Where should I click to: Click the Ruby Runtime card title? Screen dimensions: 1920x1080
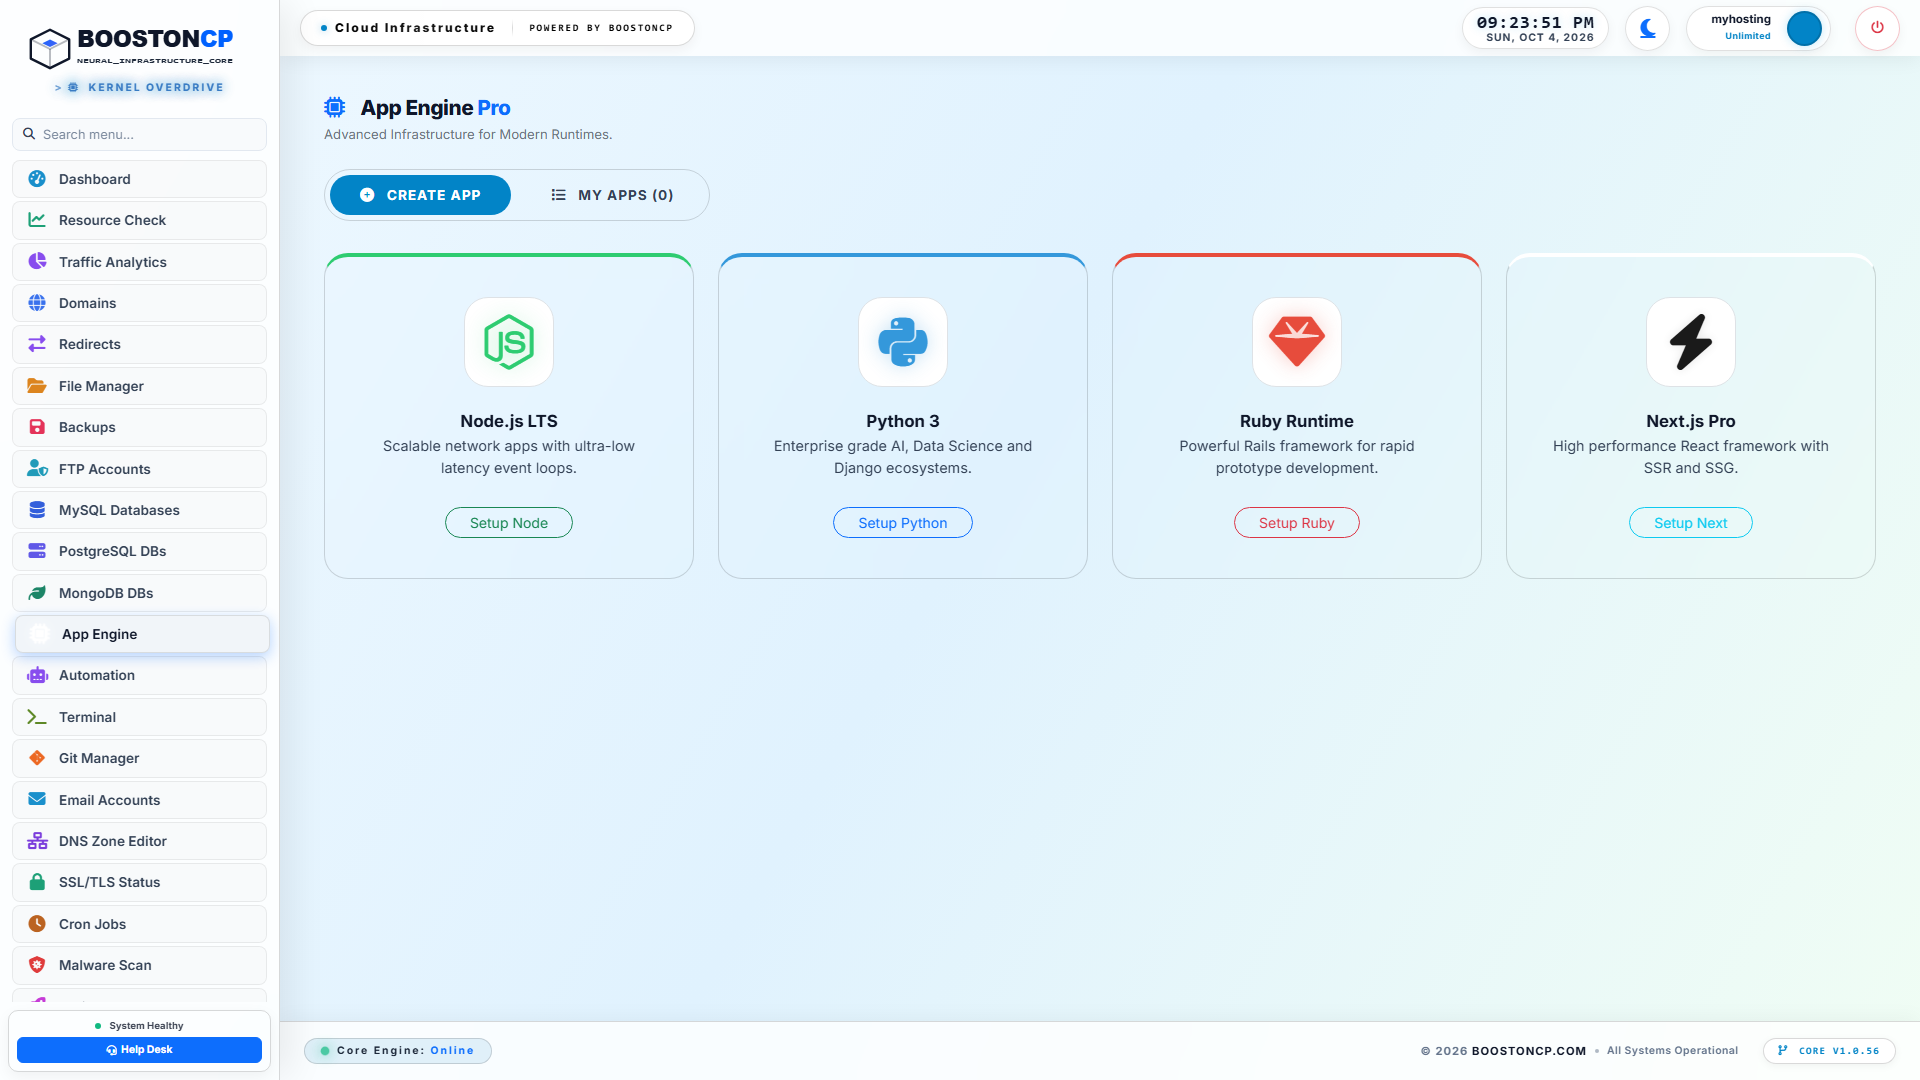pyautogui.click(x=1297, y=421)
